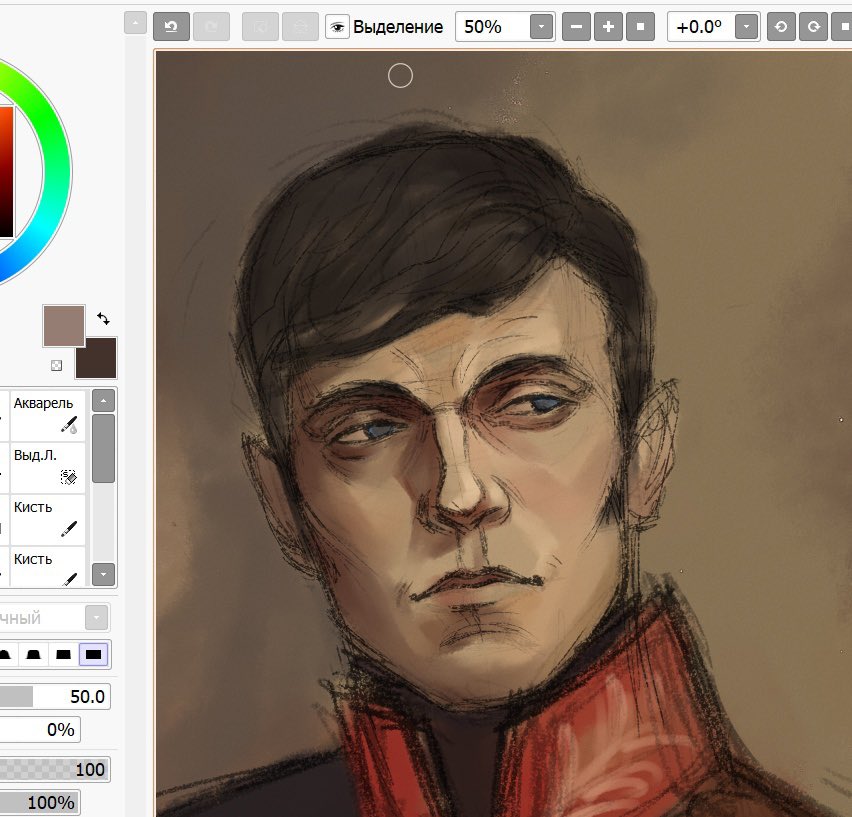852x817 pixels.
Task: Open the rotation angle dropdown
Action: [746, 26]
